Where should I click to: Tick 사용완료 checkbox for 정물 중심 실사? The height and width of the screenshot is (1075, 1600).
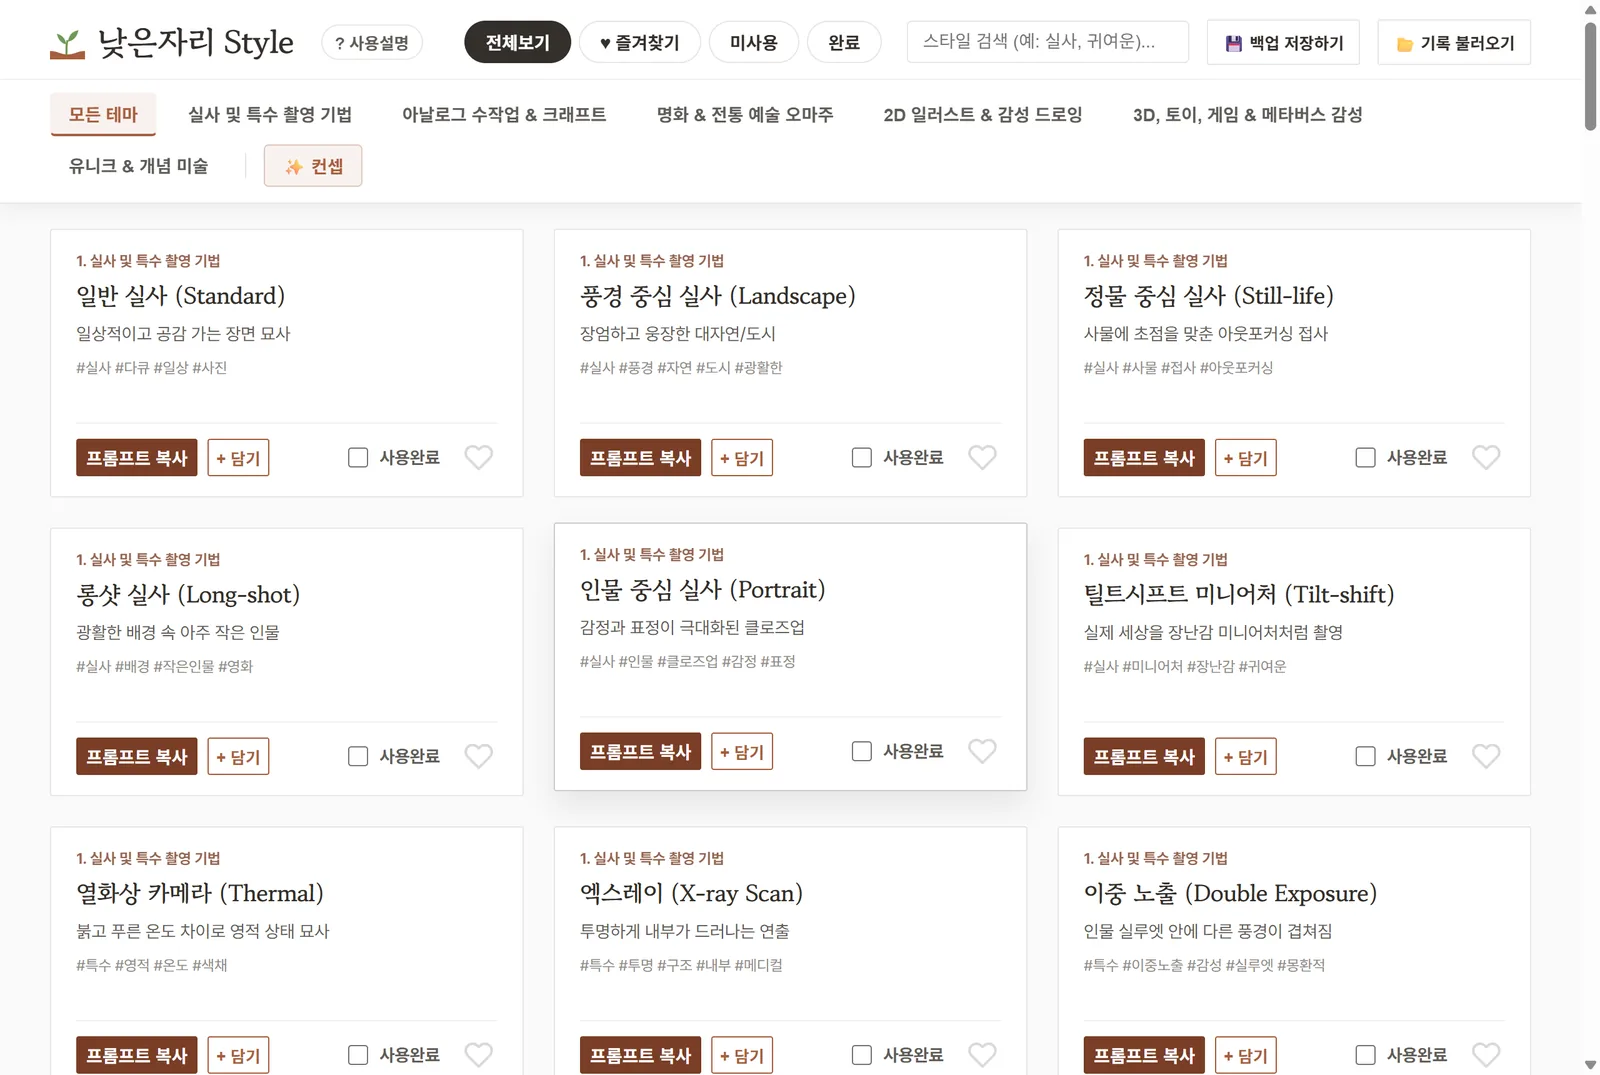1365,458
